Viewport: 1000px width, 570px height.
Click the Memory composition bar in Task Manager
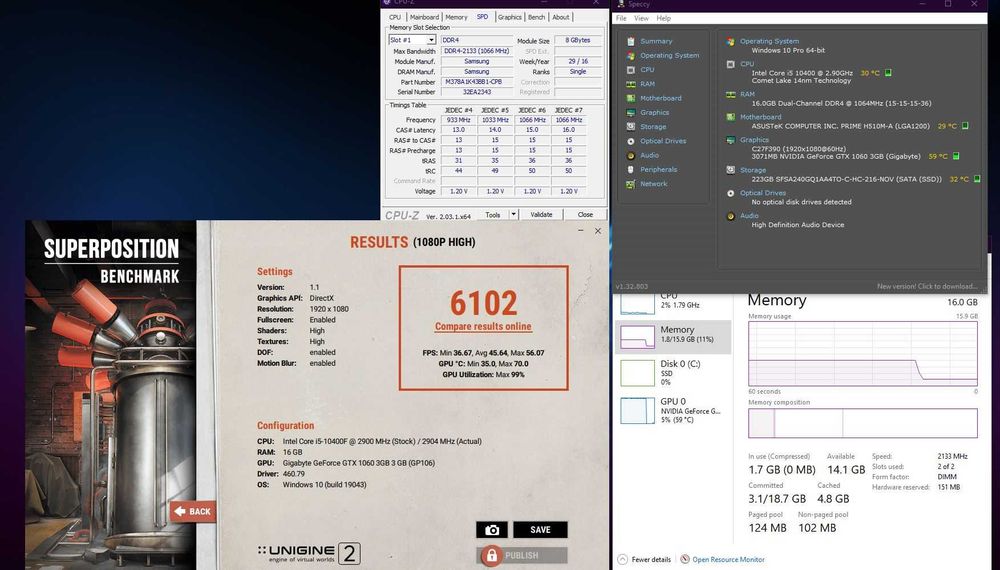click(x=862, y=423)
